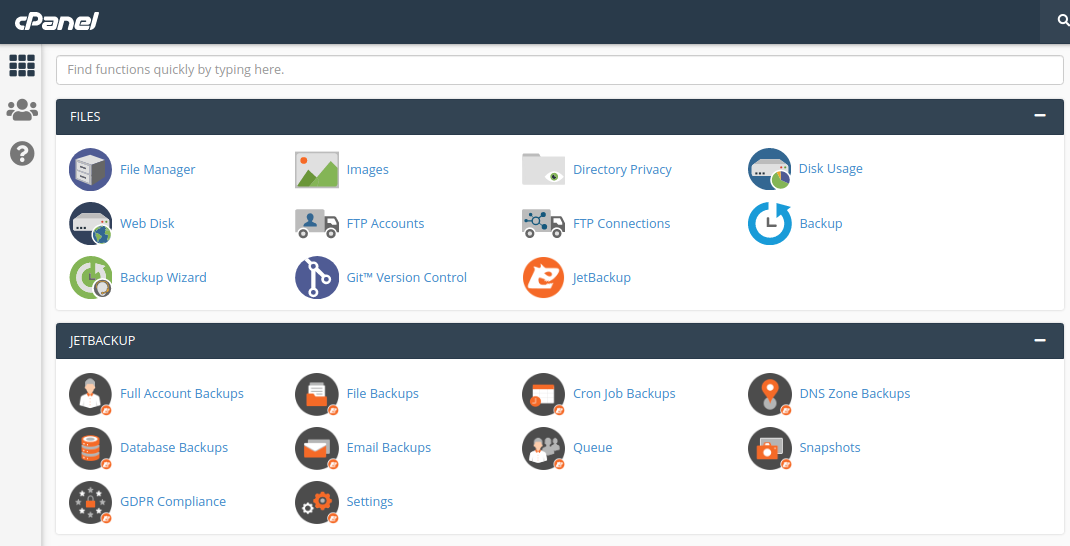Viewport: 1070px width, 546px height.
Task: Open the FTP Connections link
Action: [622, 223]
